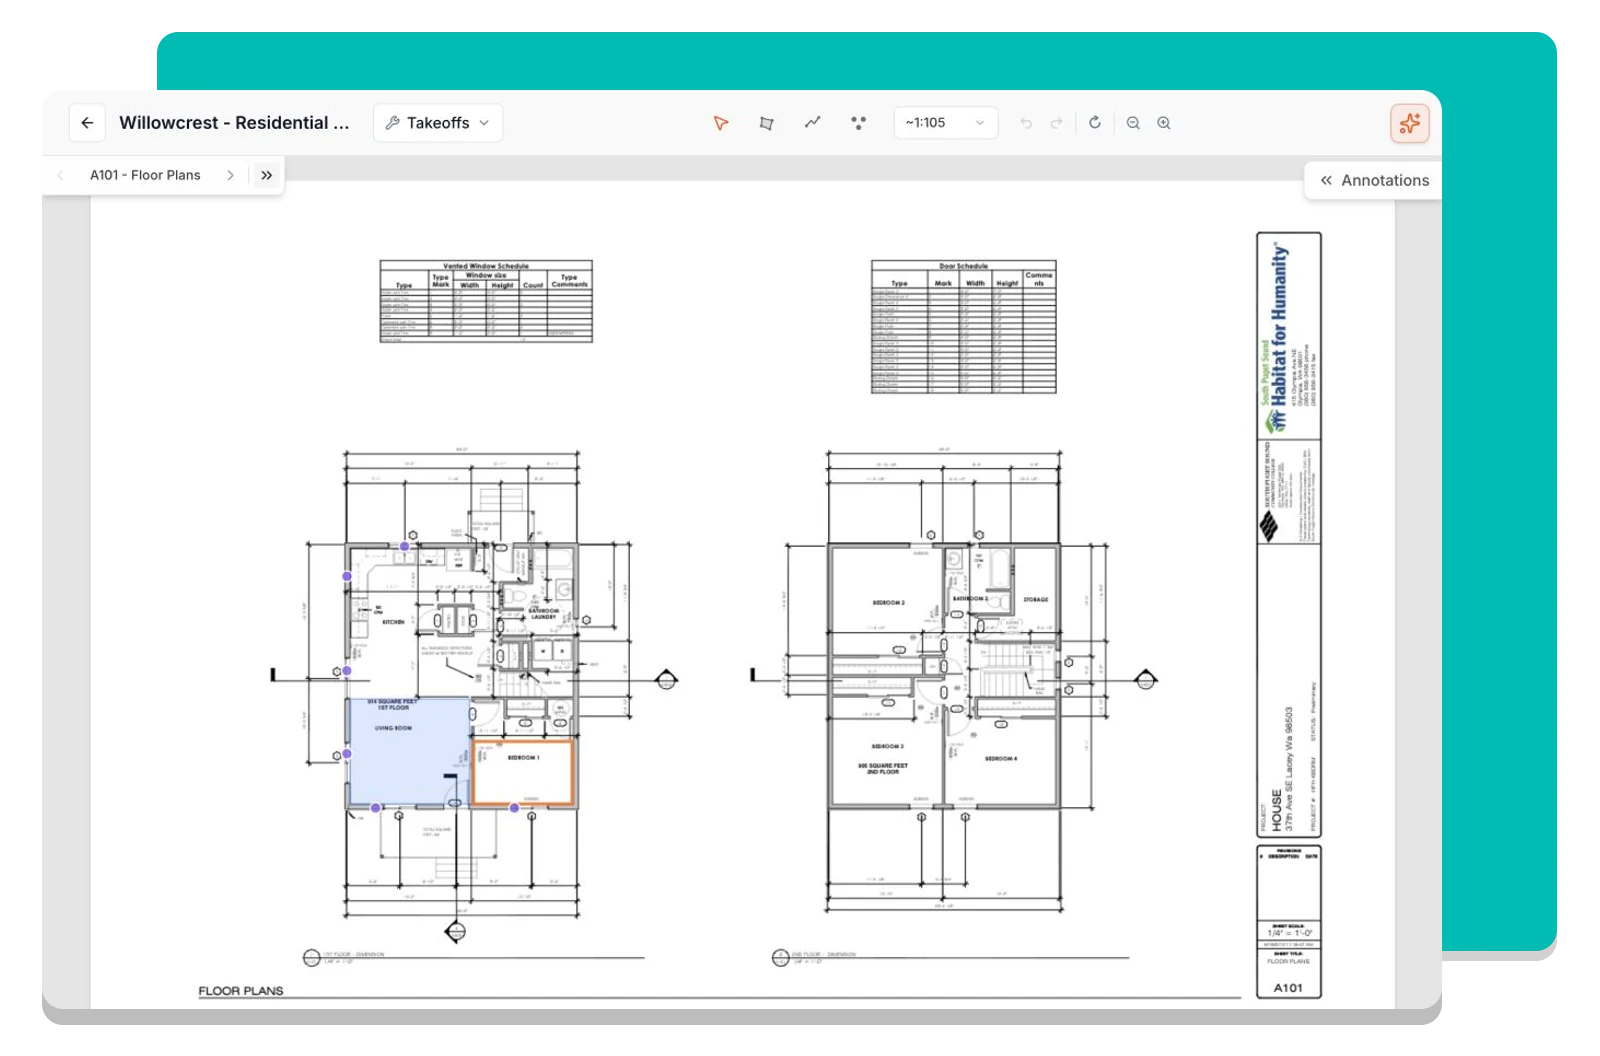This screenshot has width=1600, height=1056.
Task: Activate the polyline length tool
Action: coord(812,123)
